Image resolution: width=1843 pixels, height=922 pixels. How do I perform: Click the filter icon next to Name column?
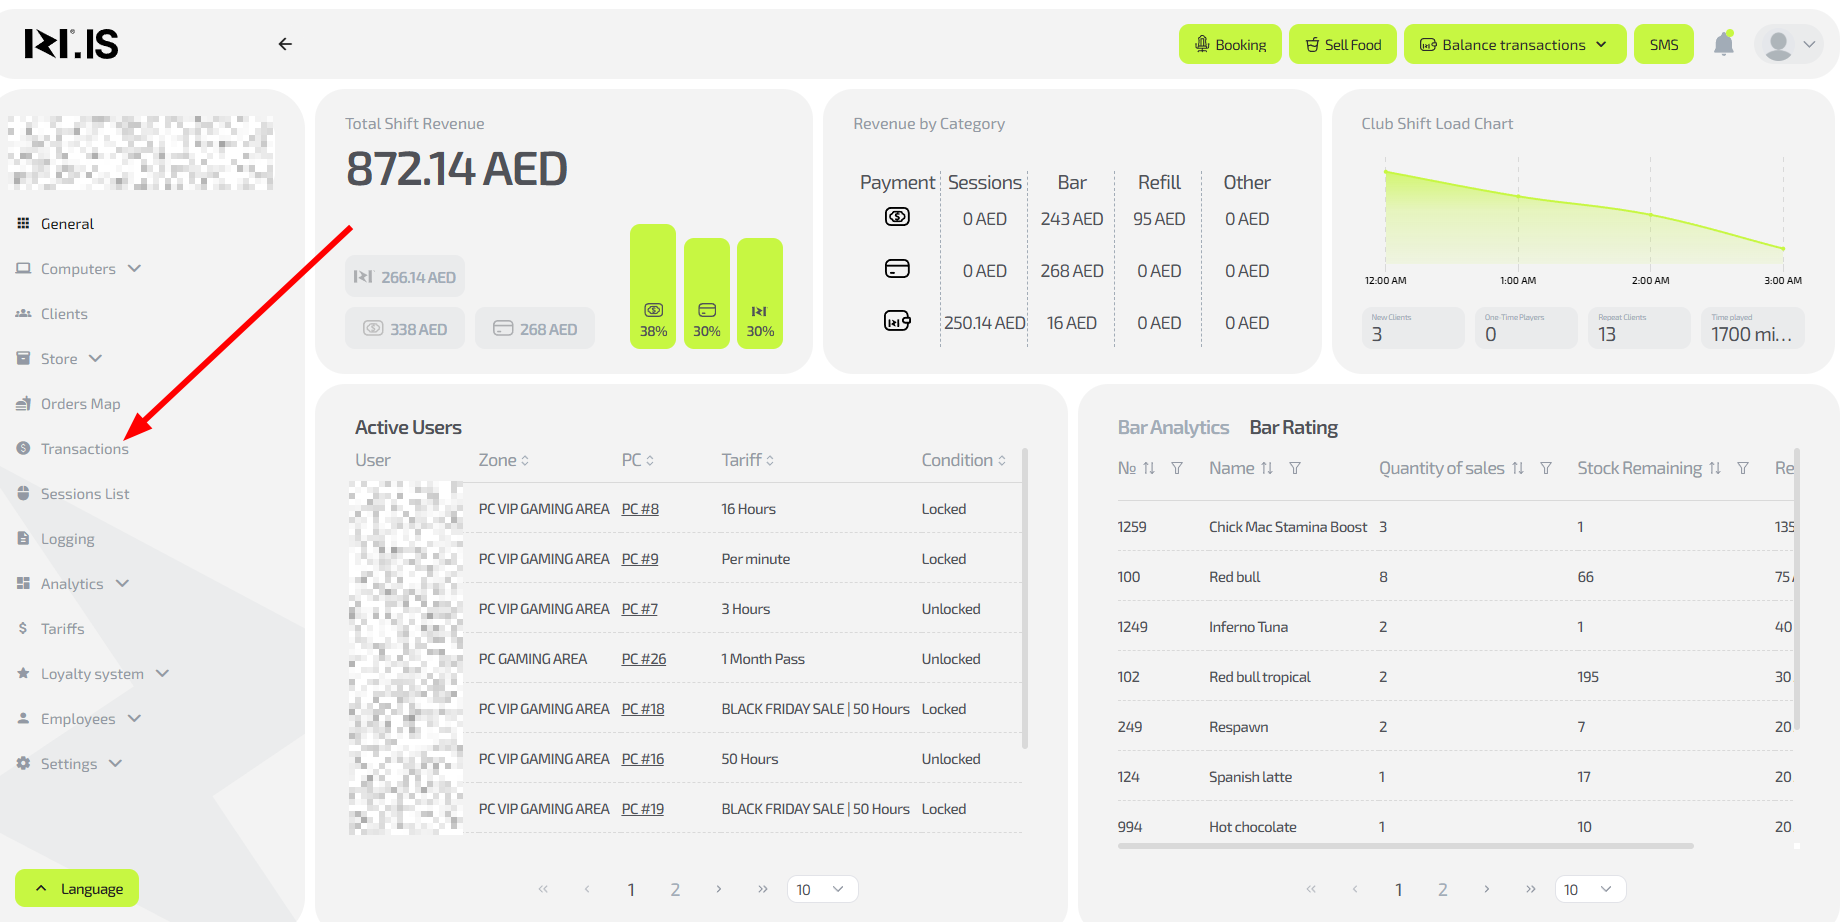(x=1295, y=468)
